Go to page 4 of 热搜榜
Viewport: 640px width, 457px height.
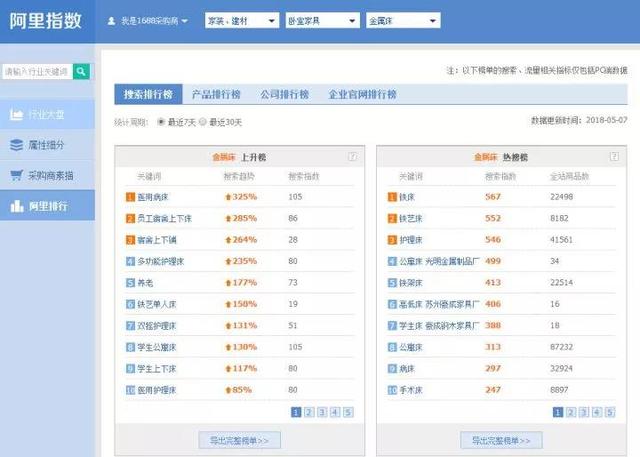[x=597, y=412]
